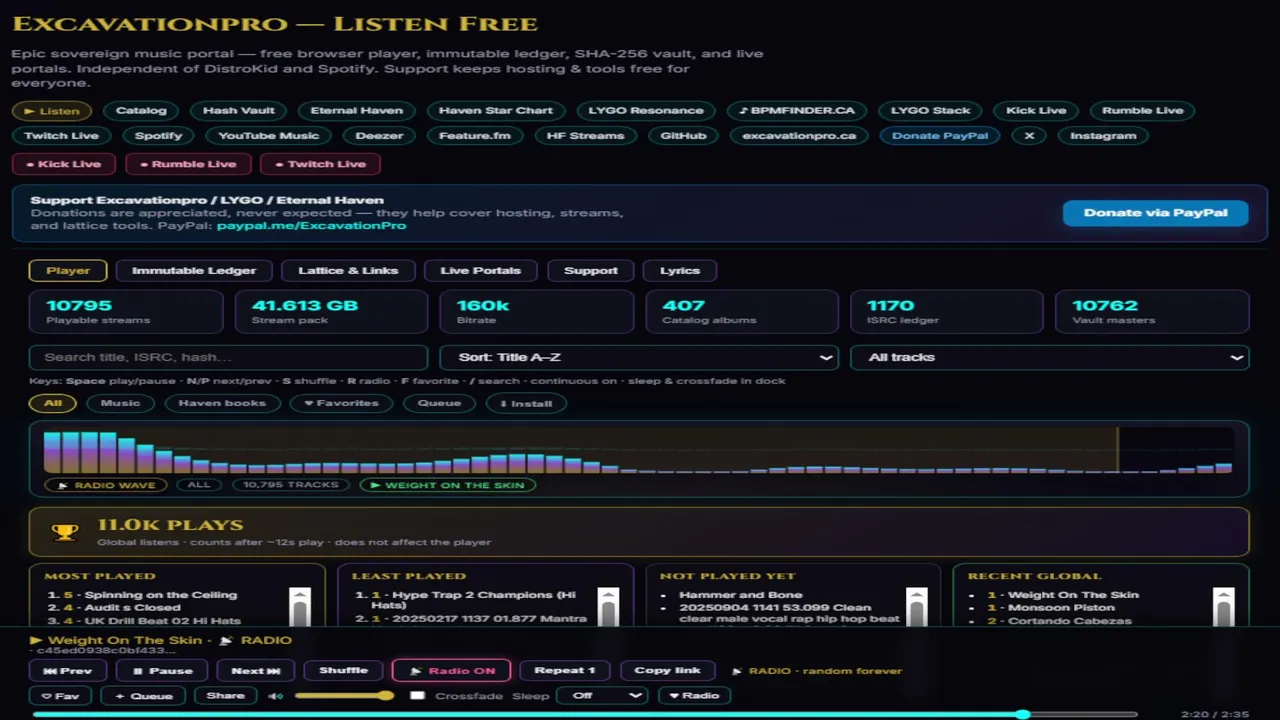The width and height of the screenshot is (1280, 720).
Task: Open the Twitch Live red-dot pill
Action: click(320, 164)
